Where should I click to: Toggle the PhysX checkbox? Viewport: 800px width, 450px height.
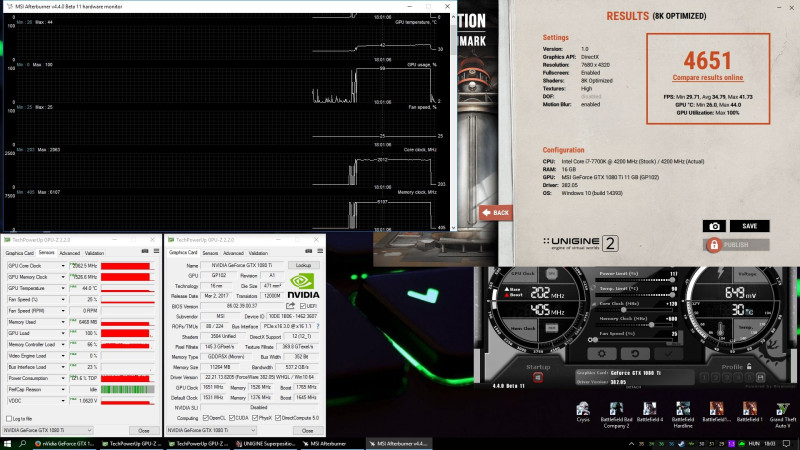point(255,418)
